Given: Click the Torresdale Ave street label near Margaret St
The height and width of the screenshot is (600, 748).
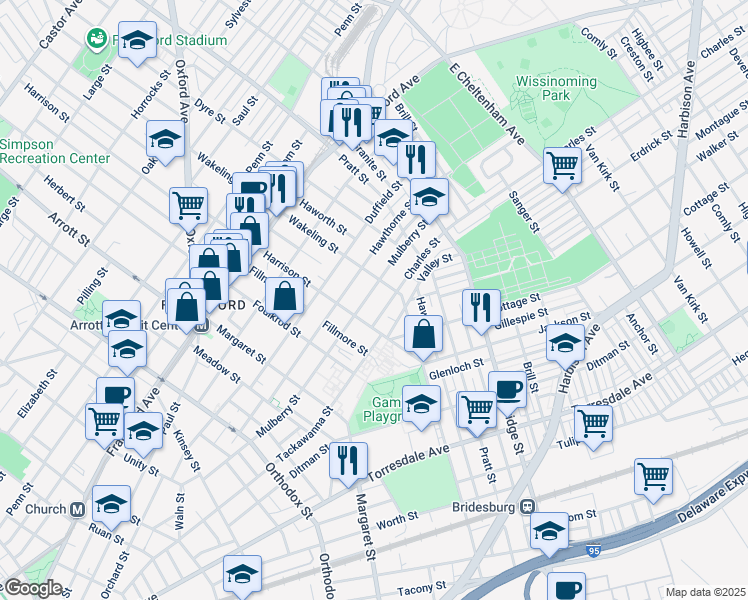Looking at the screenshot, I should point(408,462).
